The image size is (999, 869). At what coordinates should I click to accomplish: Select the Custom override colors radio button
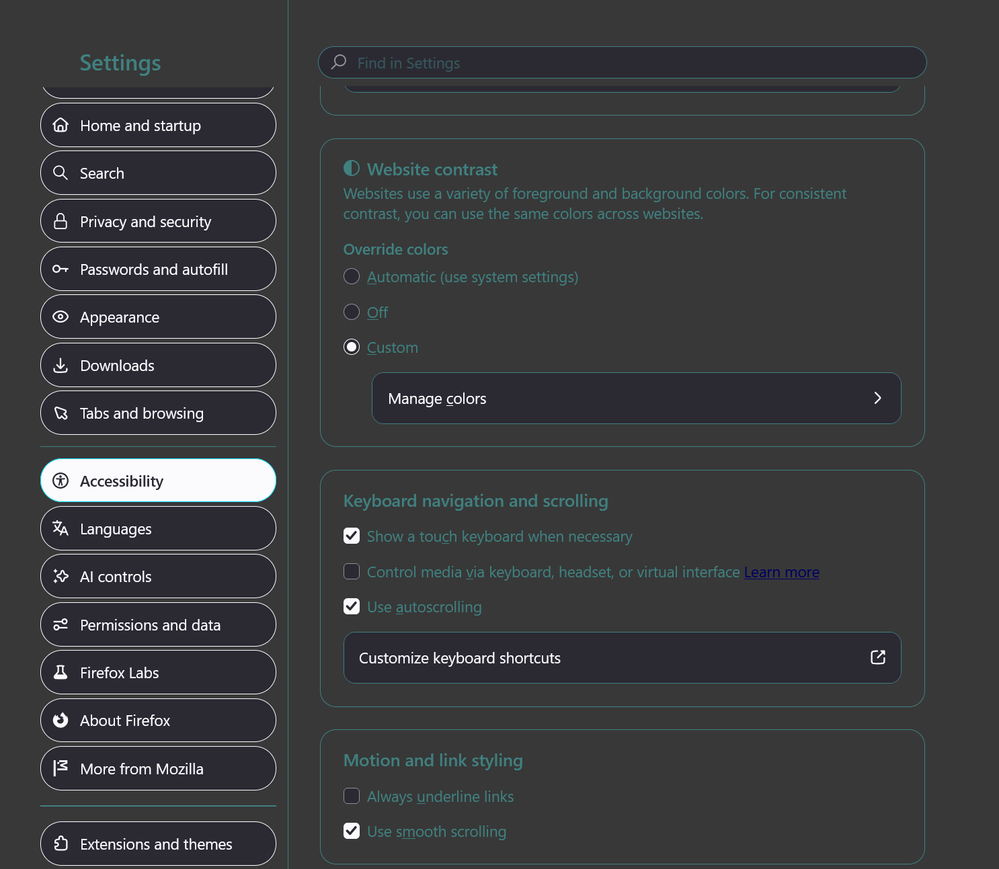(x=352, y=347)
